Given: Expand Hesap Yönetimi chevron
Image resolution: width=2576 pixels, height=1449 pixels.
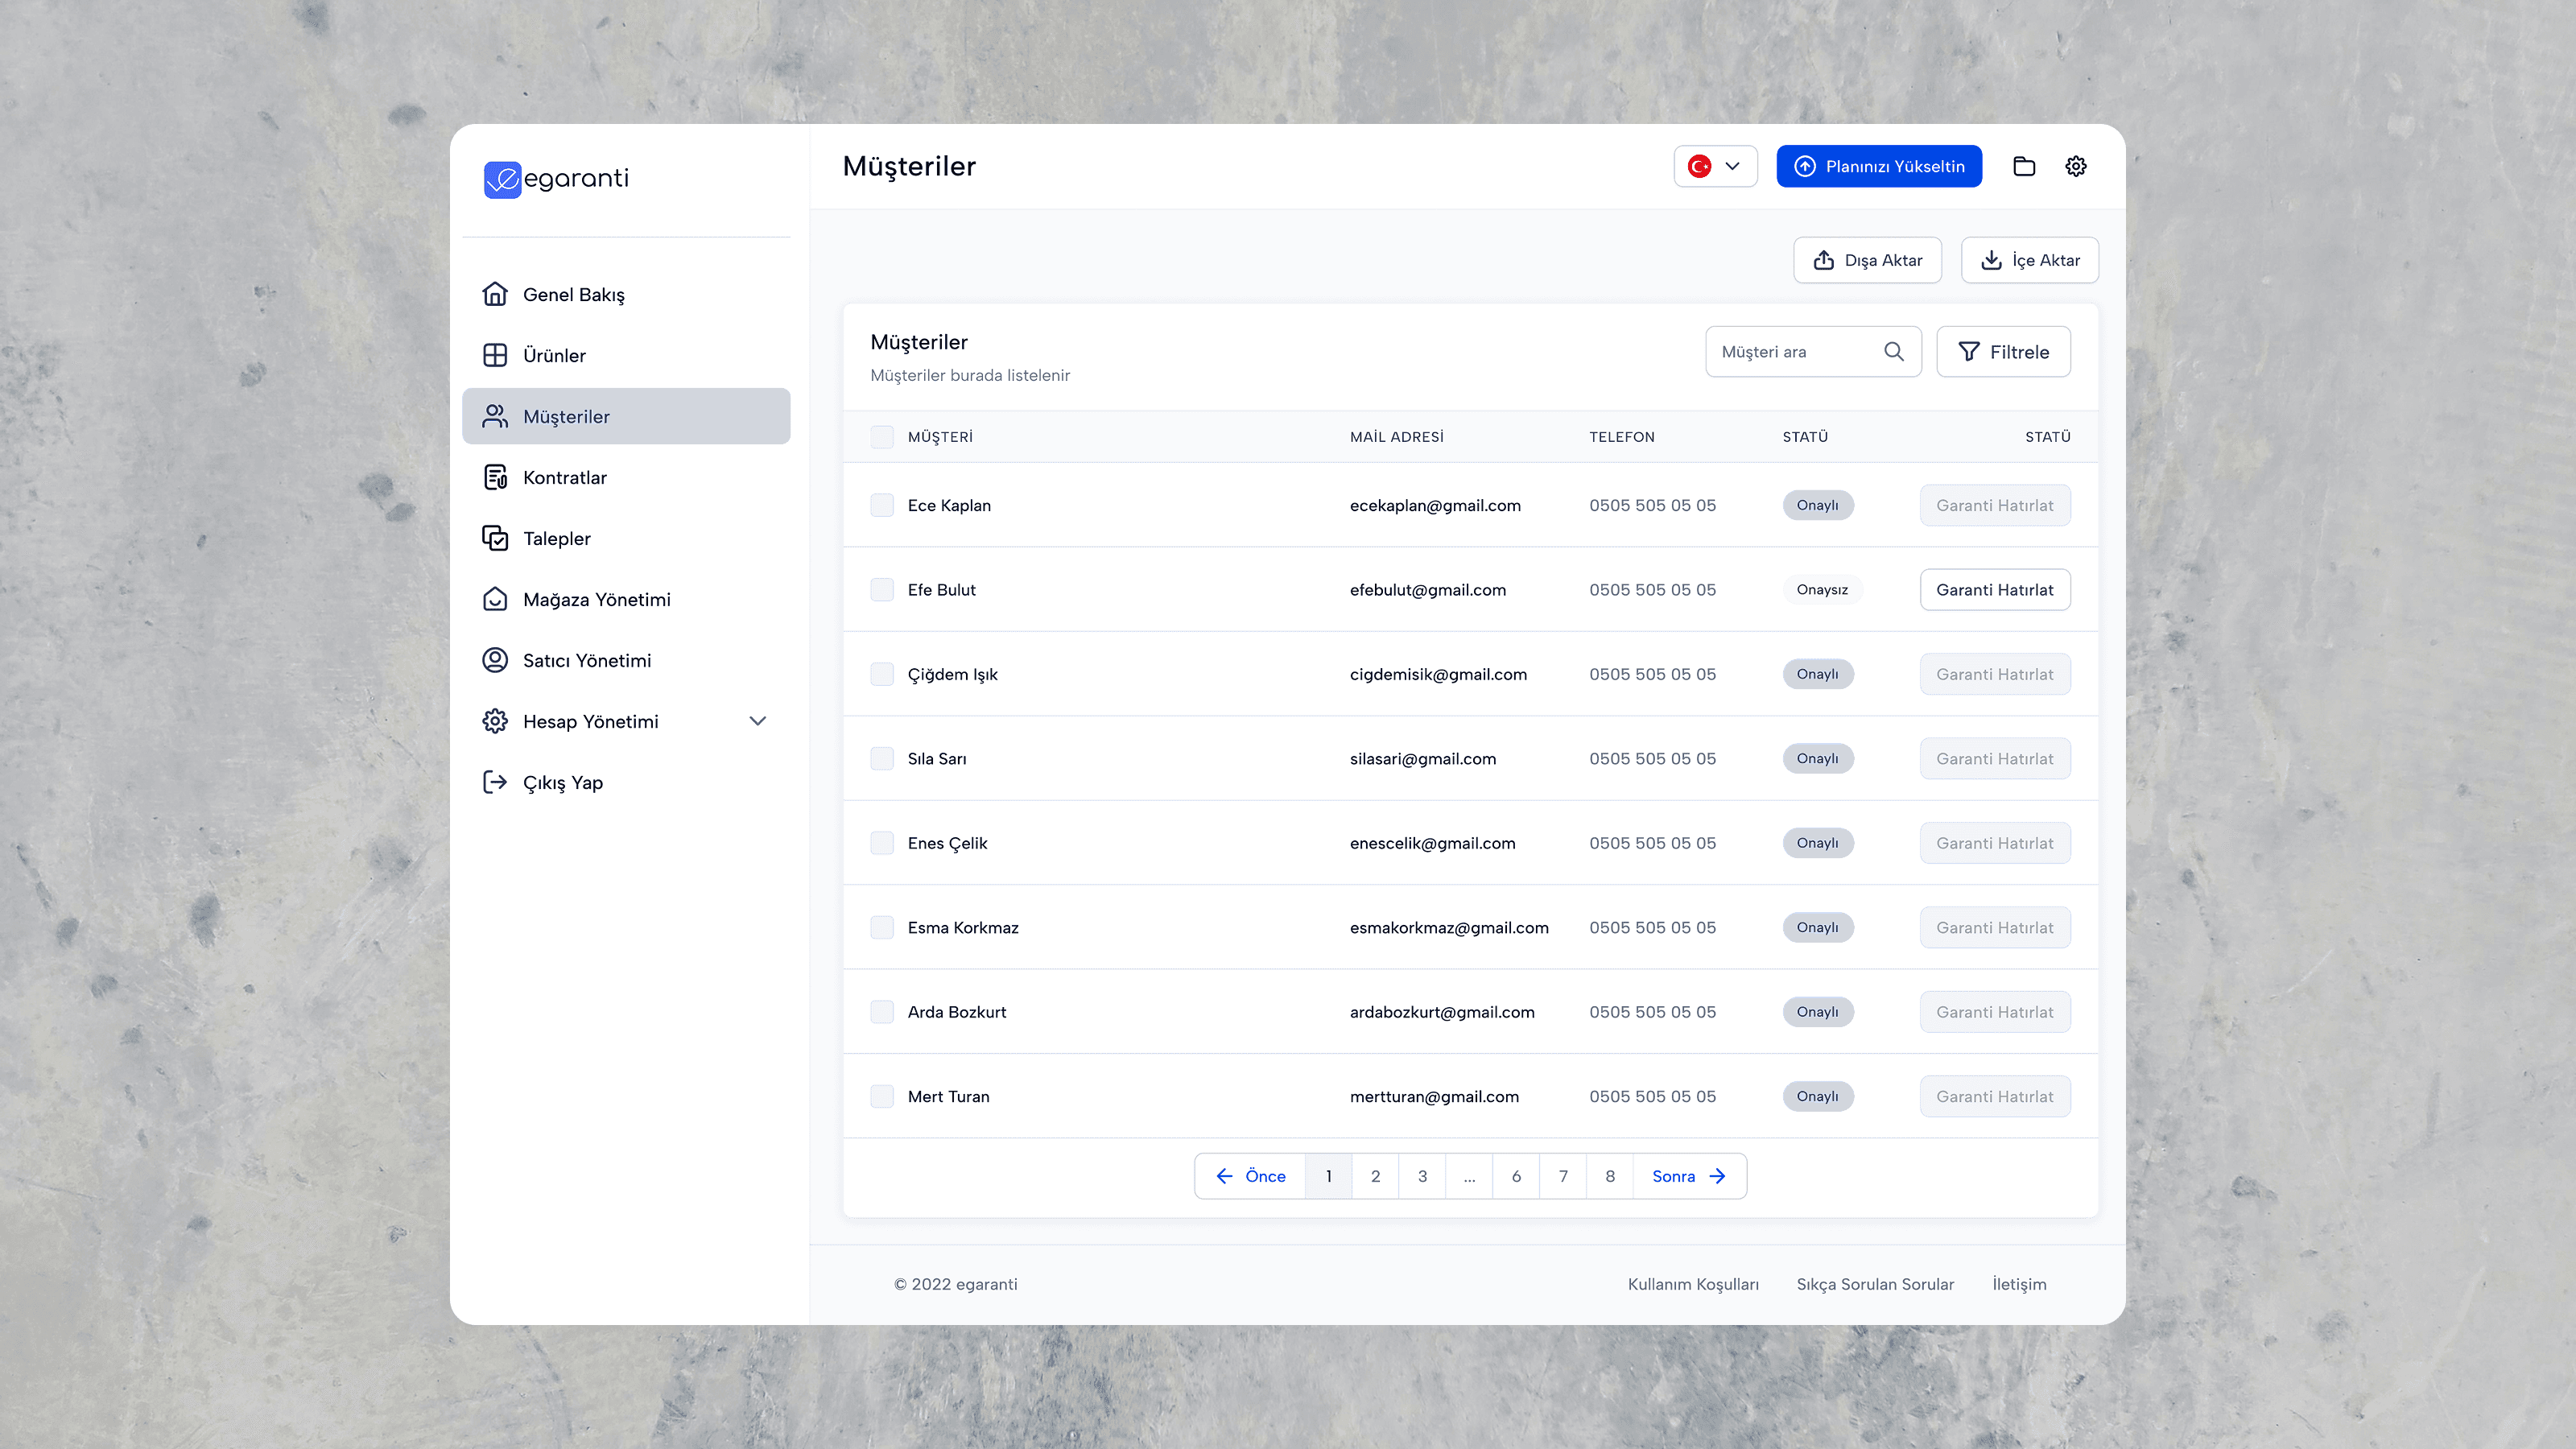Looking at the screenshot, I should click(758, 721).
